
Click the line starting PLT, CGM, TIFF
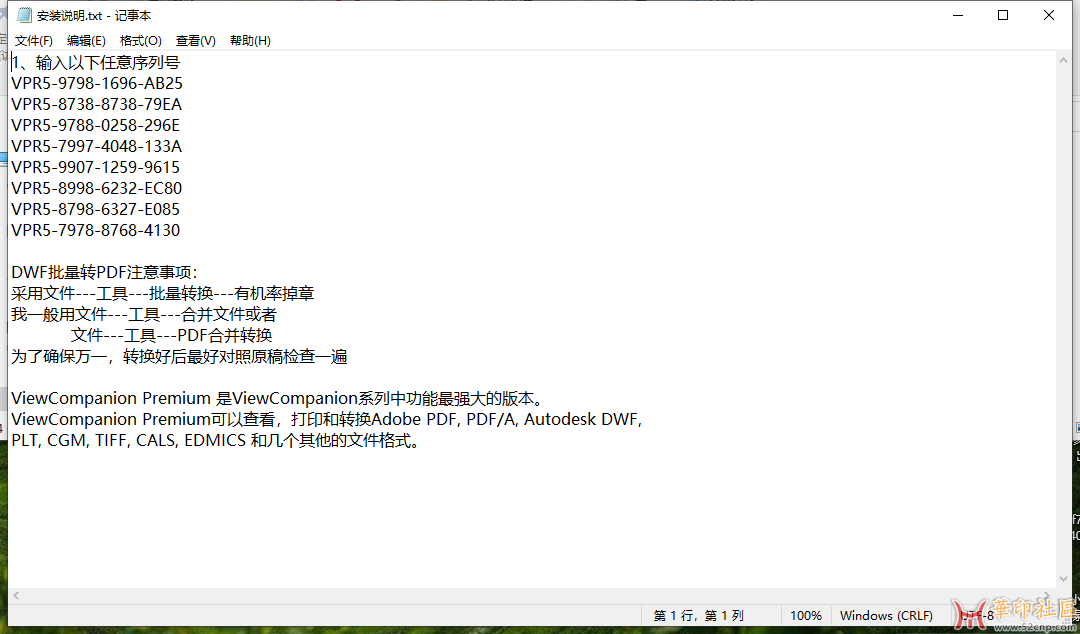pyautogui.click(x=216, y=440)
